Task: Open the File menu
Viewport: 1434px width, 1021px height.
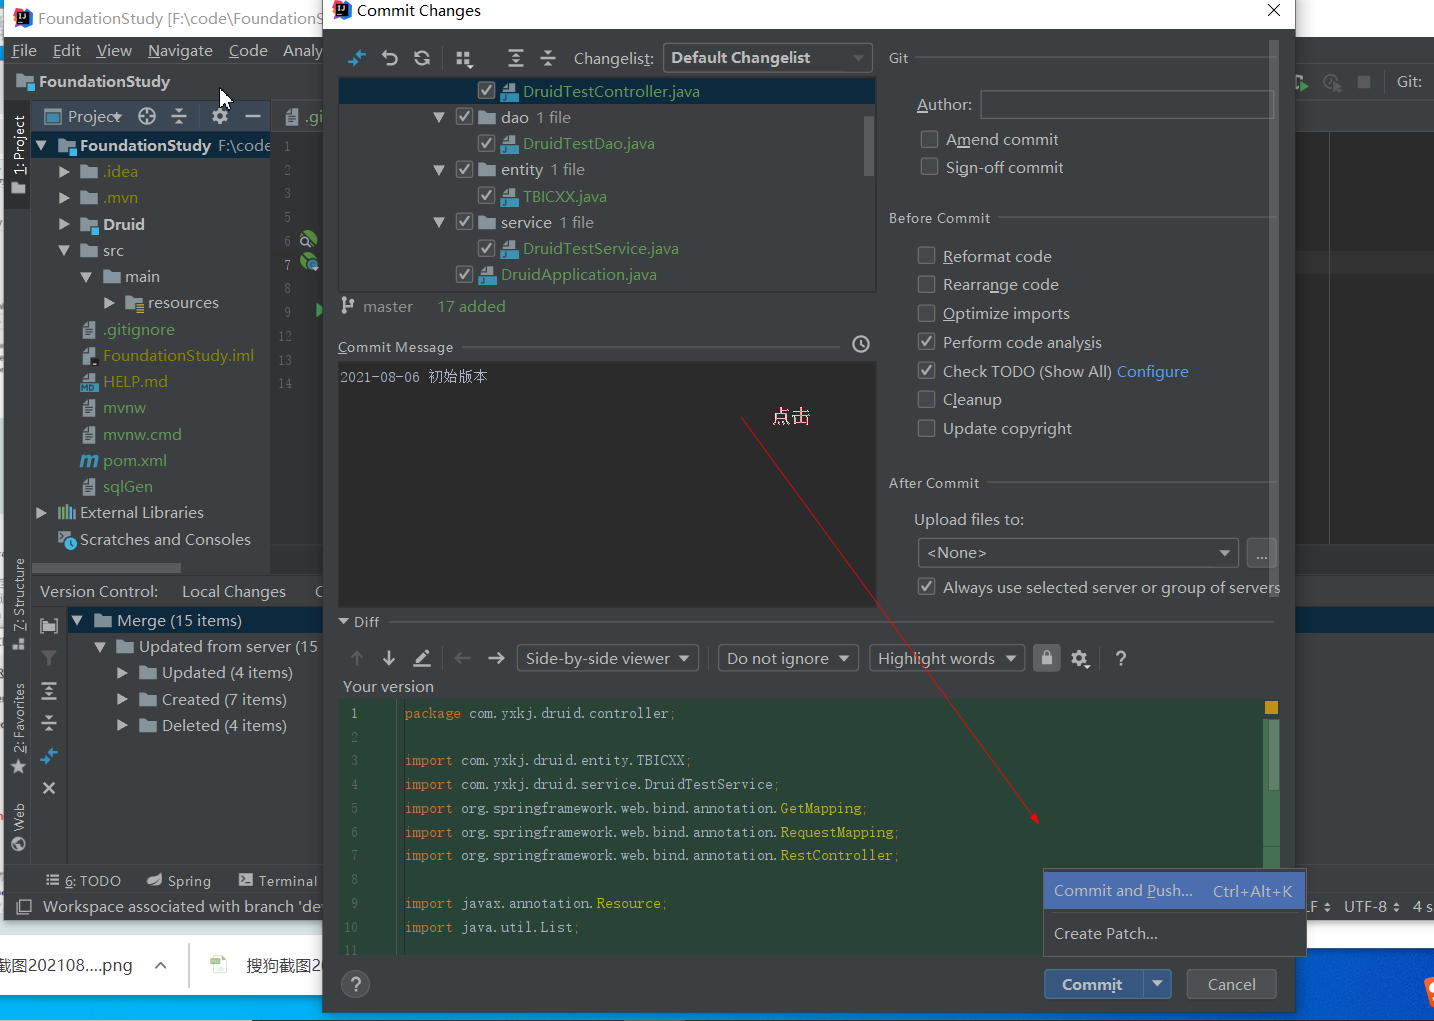Action: [24, 50]
